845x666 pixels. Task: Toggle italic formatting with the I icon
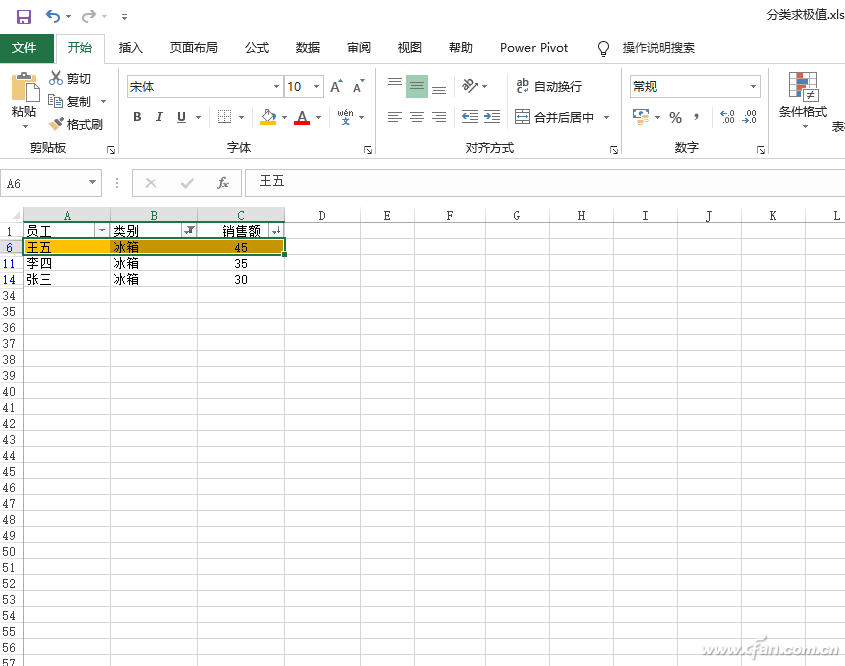click(158, 116)
